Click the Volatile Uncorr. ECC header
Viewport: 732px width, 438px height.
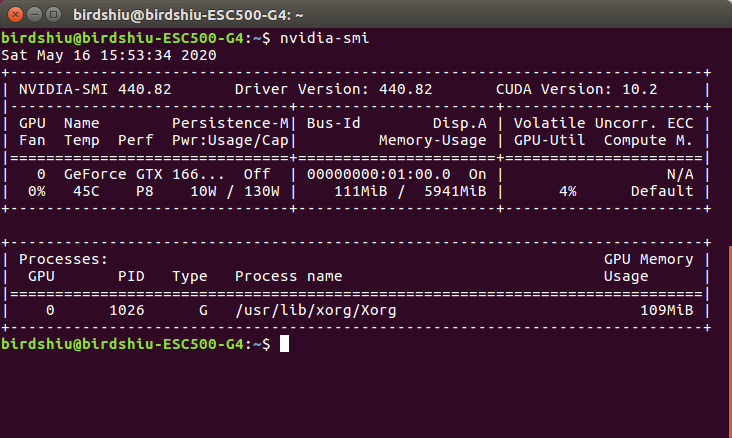click(x=604, y=123)
